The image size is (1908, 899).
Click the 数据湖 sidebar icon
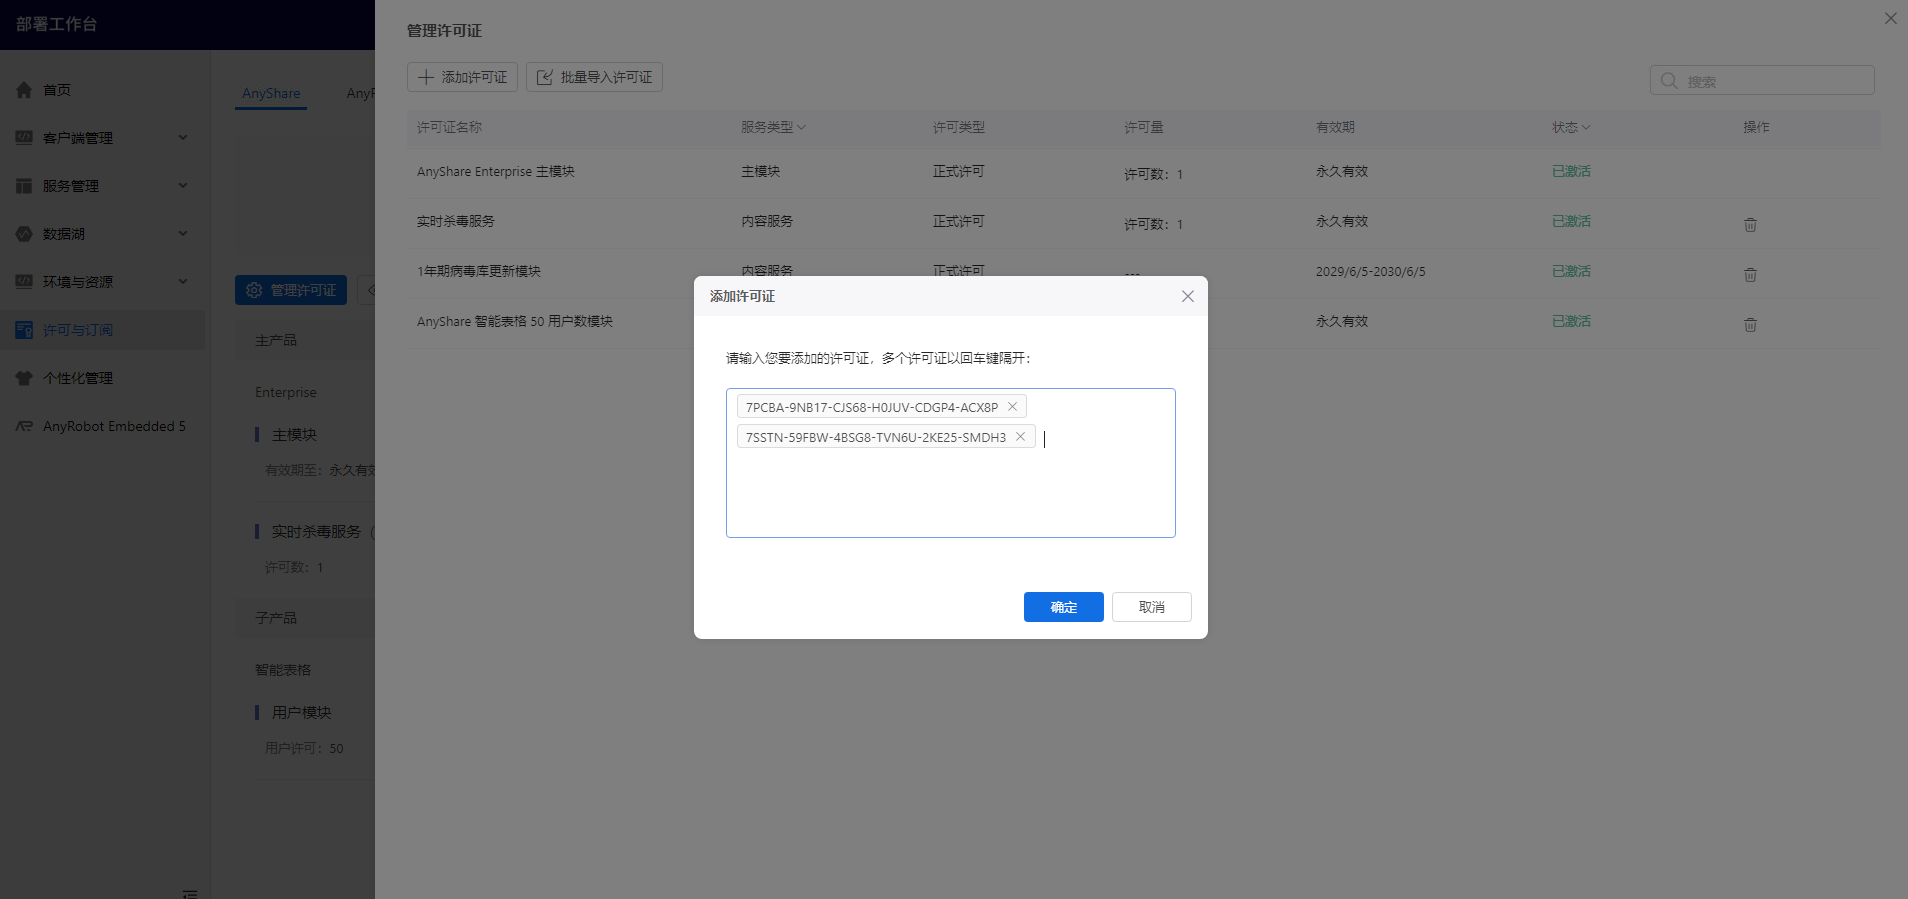[24, 234]
